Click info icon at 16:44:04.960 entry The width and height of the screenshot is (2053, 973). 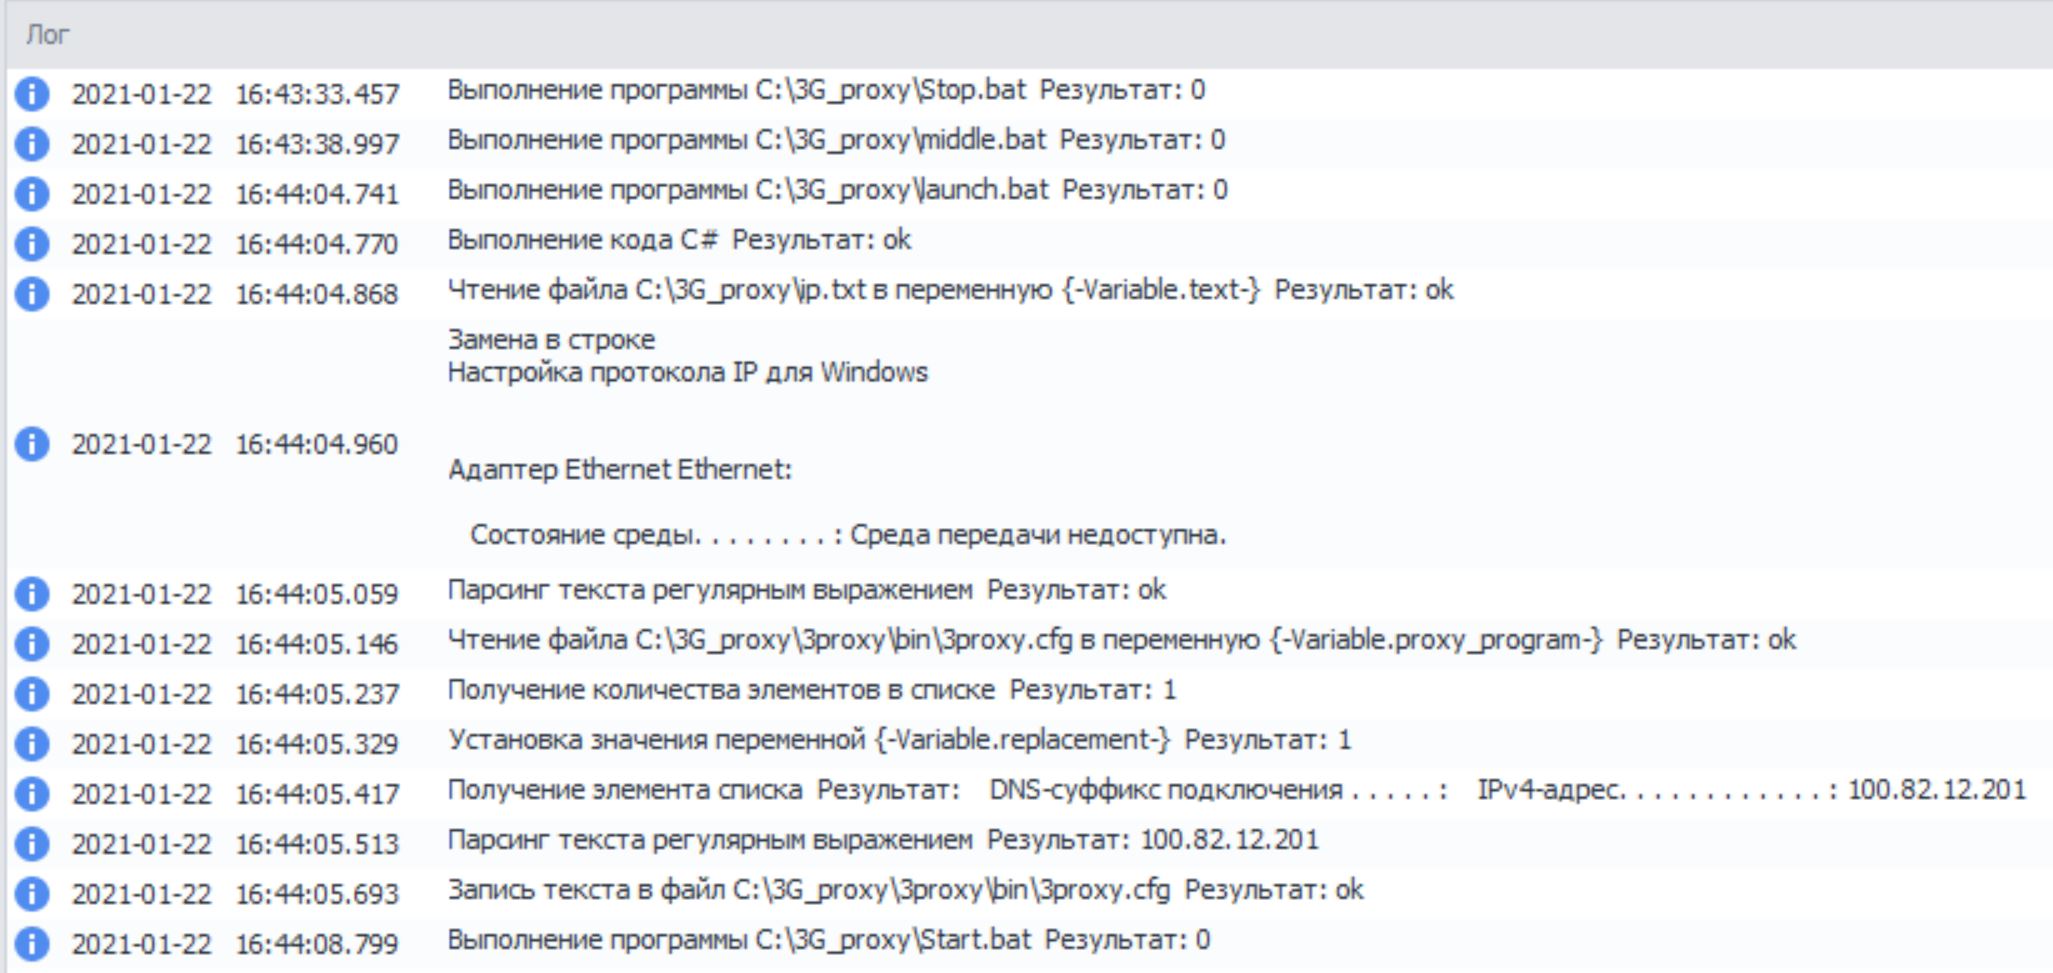point(32,444)
